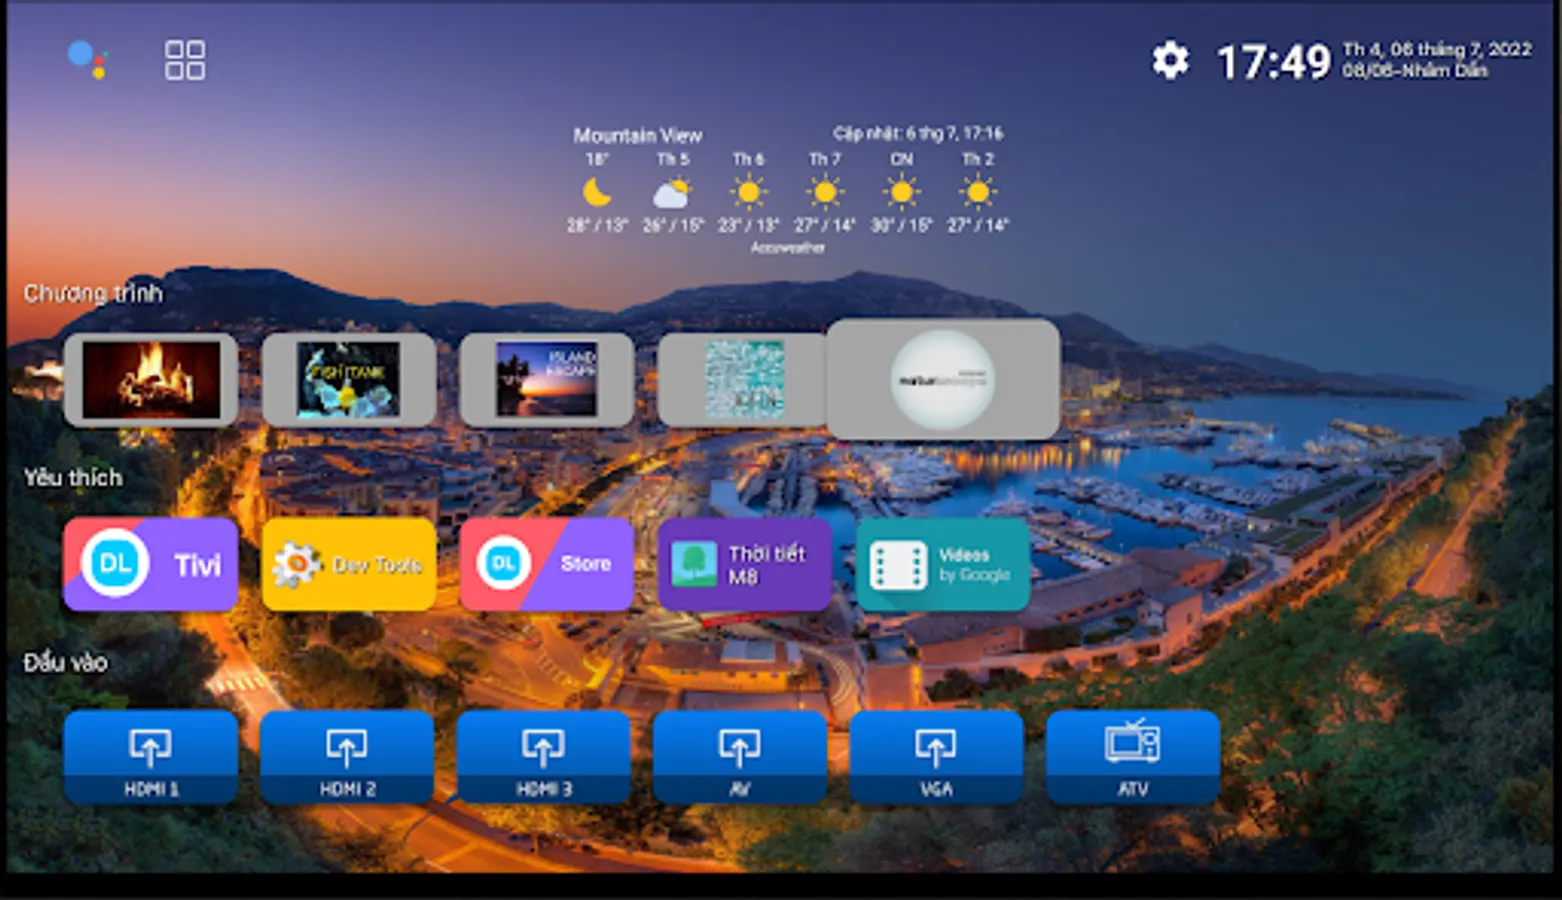Open the Mountain View weather forecast
The height and width of the screenshot is (900, 1562).
pyautogui.click(x=637, y=135)
